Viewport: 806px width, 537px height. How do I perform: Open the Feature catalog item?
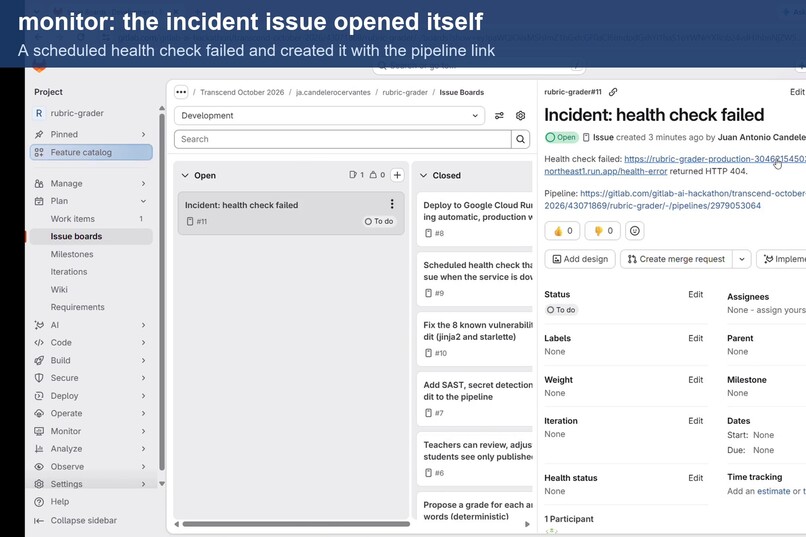[x=91, y=152]
